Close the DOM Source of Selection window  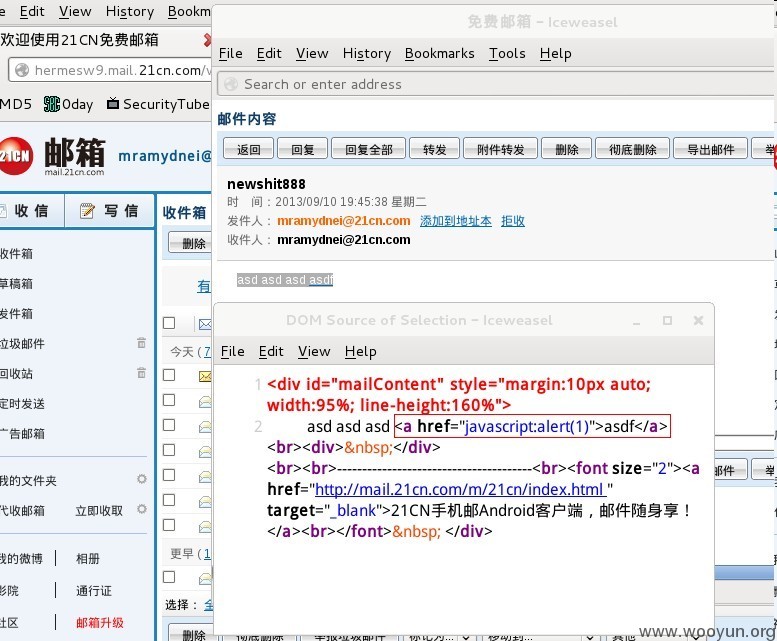coord(698,320)
